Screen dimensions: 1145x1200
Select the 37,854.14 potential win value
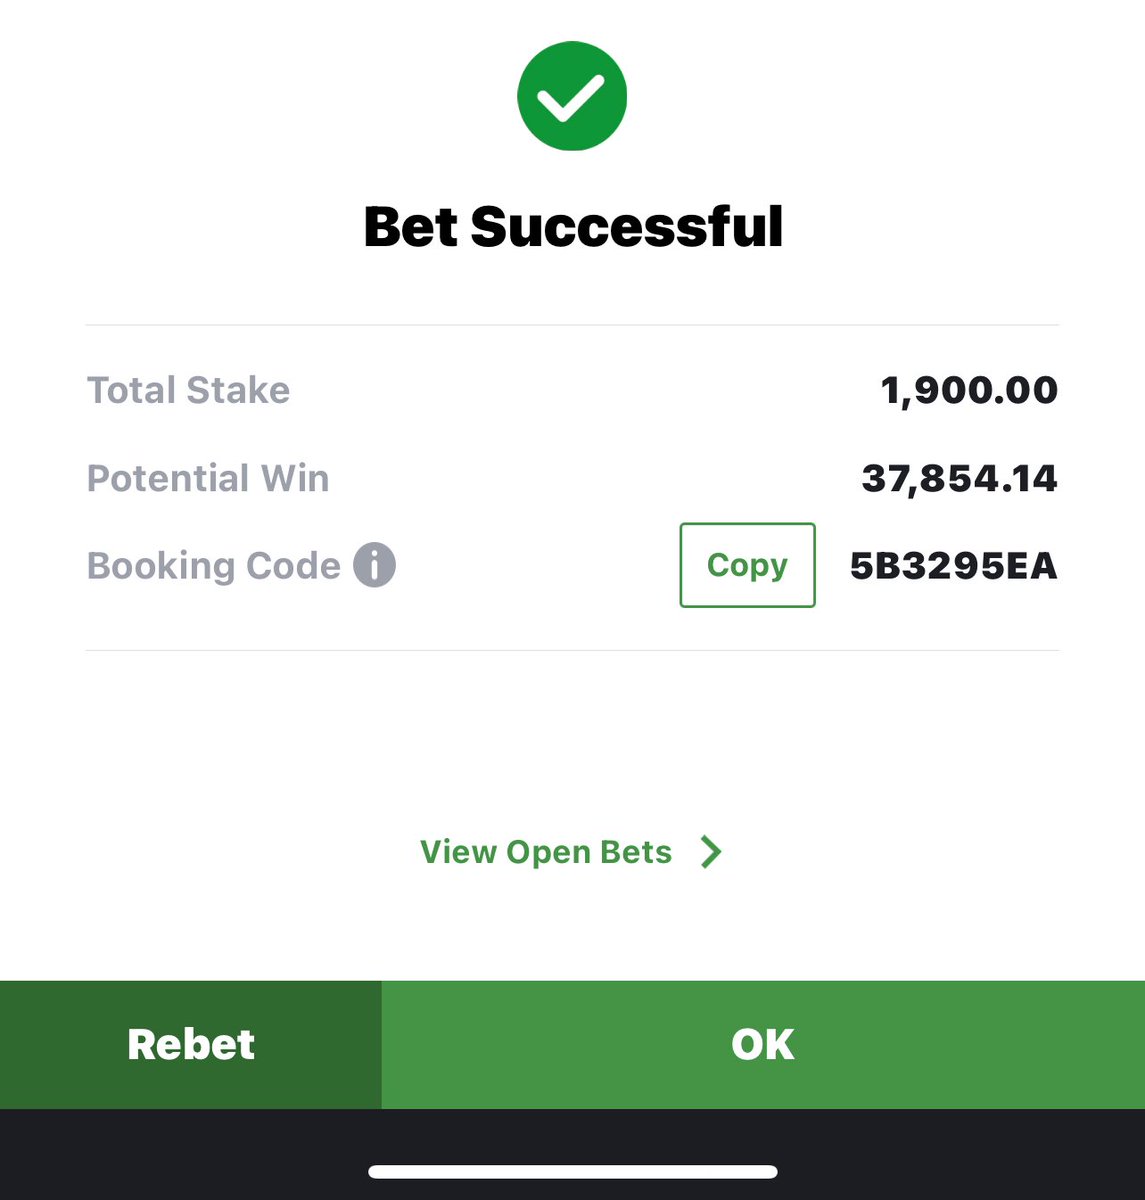tap(959, 478)
